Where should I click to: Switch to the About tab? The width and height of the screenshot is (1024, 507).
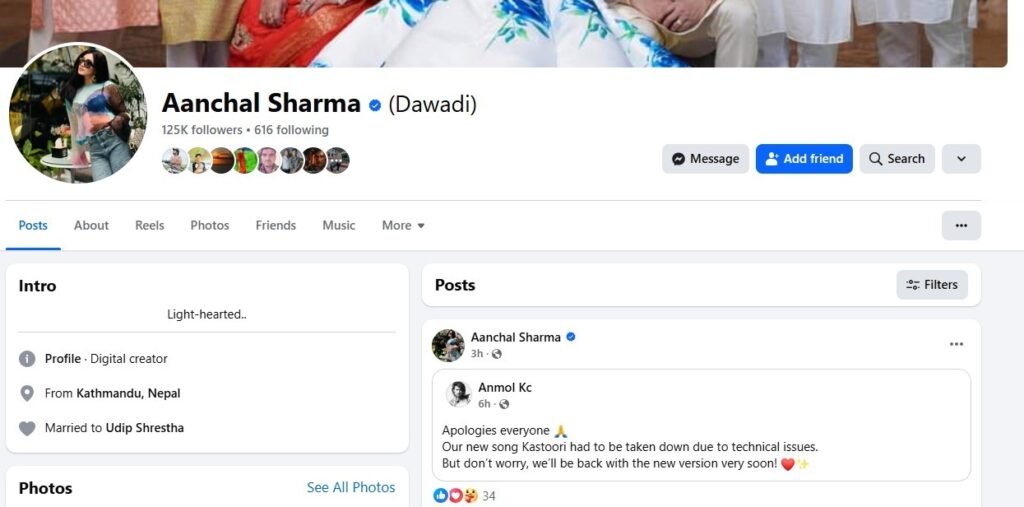pyautogui.click(x=91, y=225)
